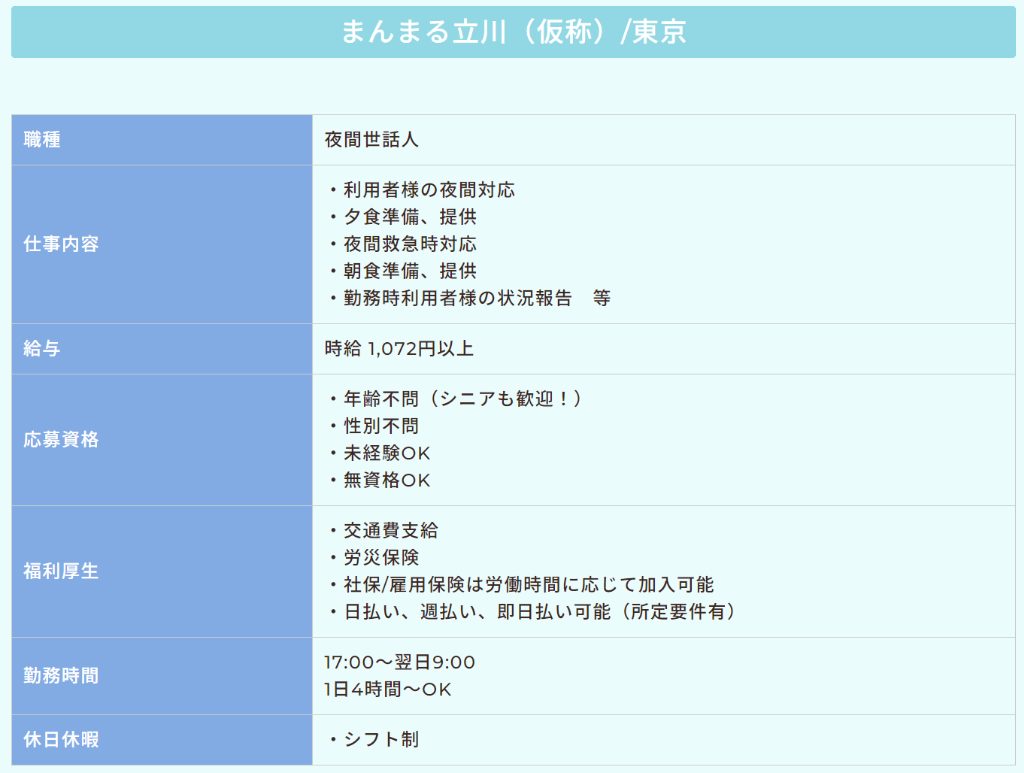
Task: Click the 時給 1,072円以上 salary text
Action: (399, 349)
